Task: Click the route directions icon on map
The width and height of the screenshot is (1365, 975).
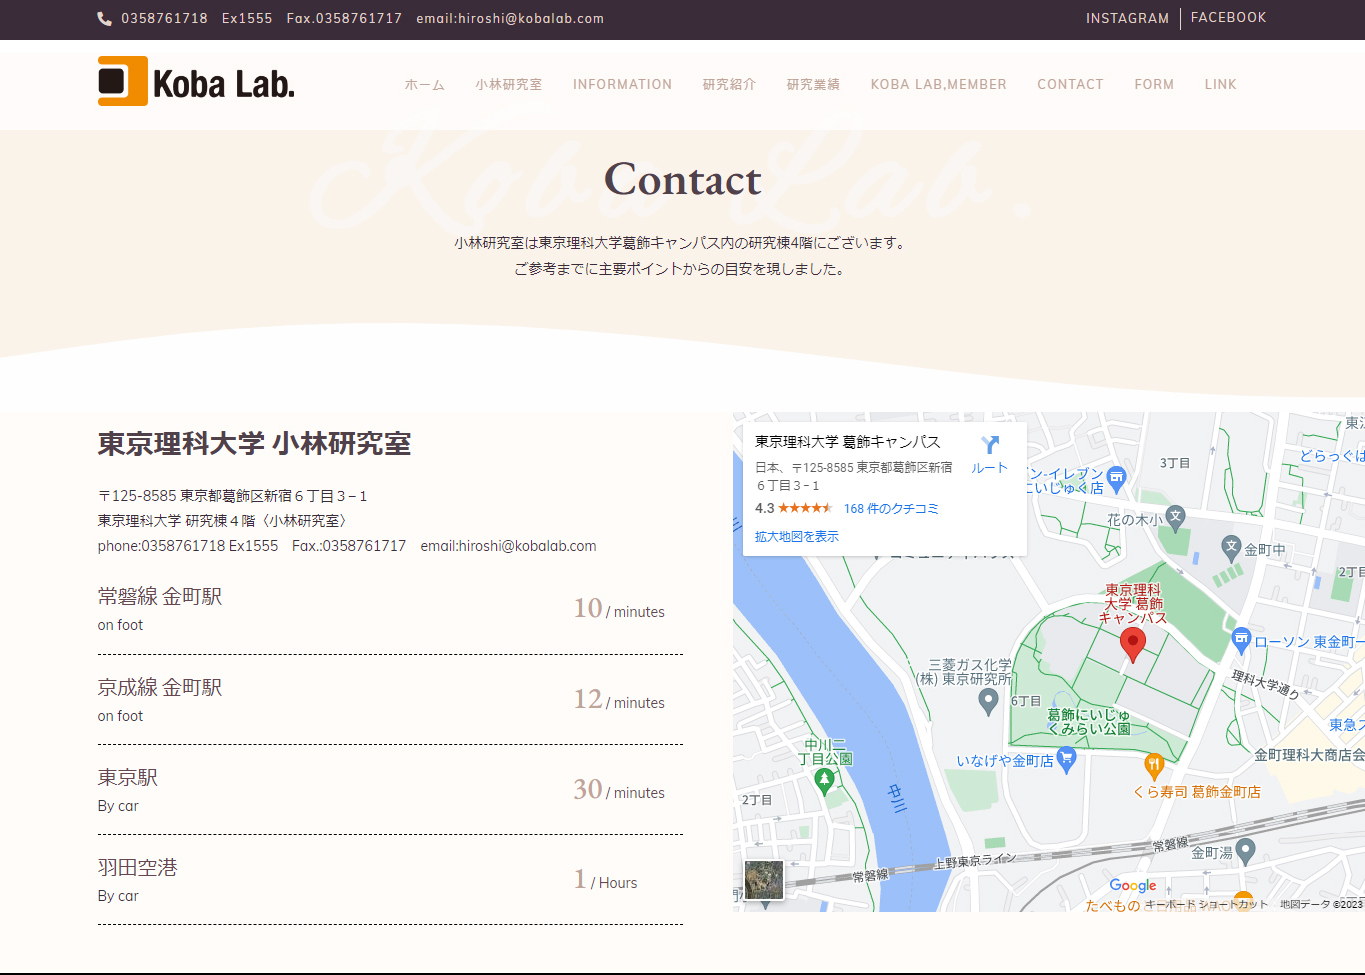Action: point(989,446)
